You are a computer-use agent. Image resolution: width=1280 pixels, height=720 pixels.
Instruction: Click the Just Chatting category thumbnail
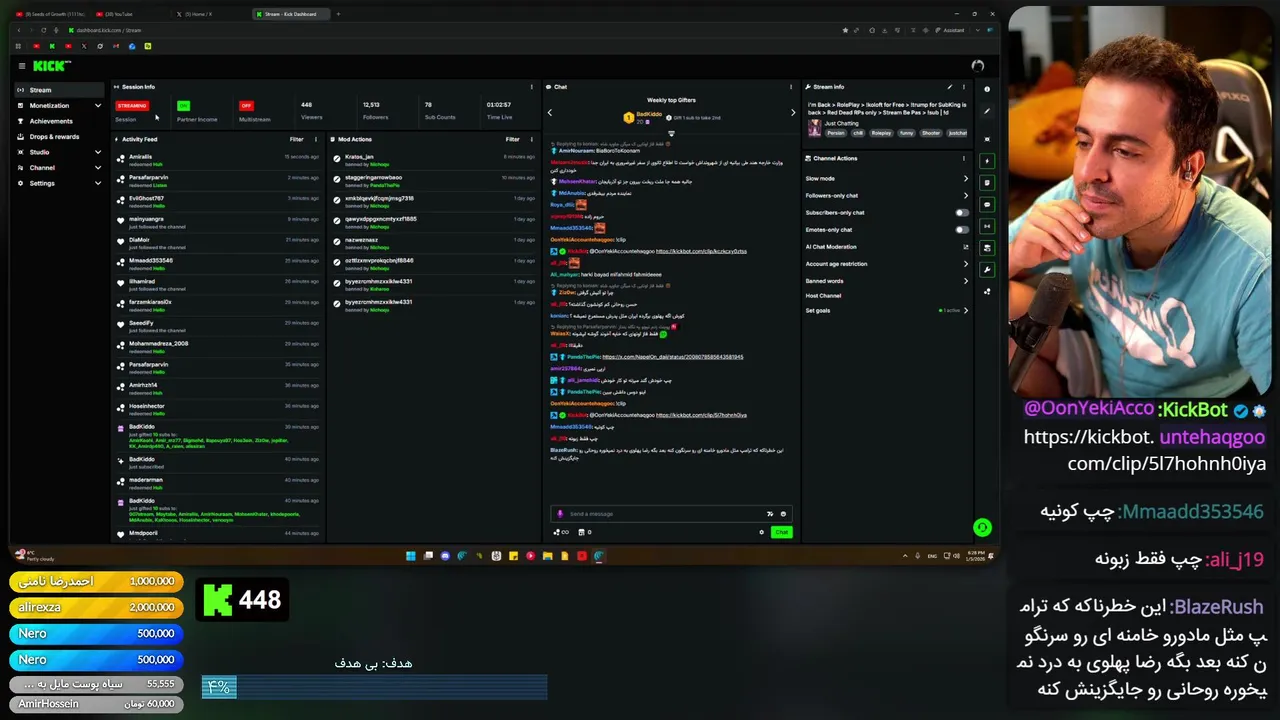point(814,128)
